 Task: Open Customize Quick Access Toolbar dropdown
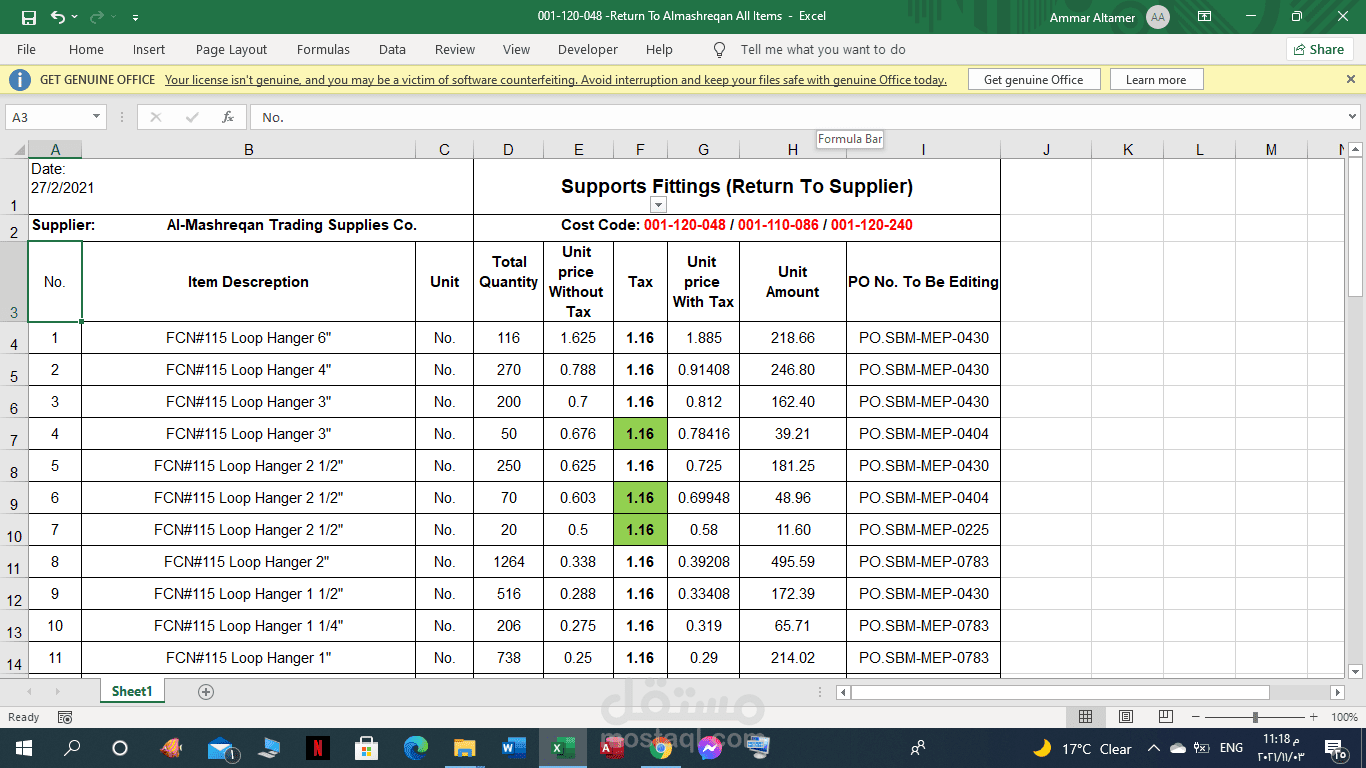[135, 17]
